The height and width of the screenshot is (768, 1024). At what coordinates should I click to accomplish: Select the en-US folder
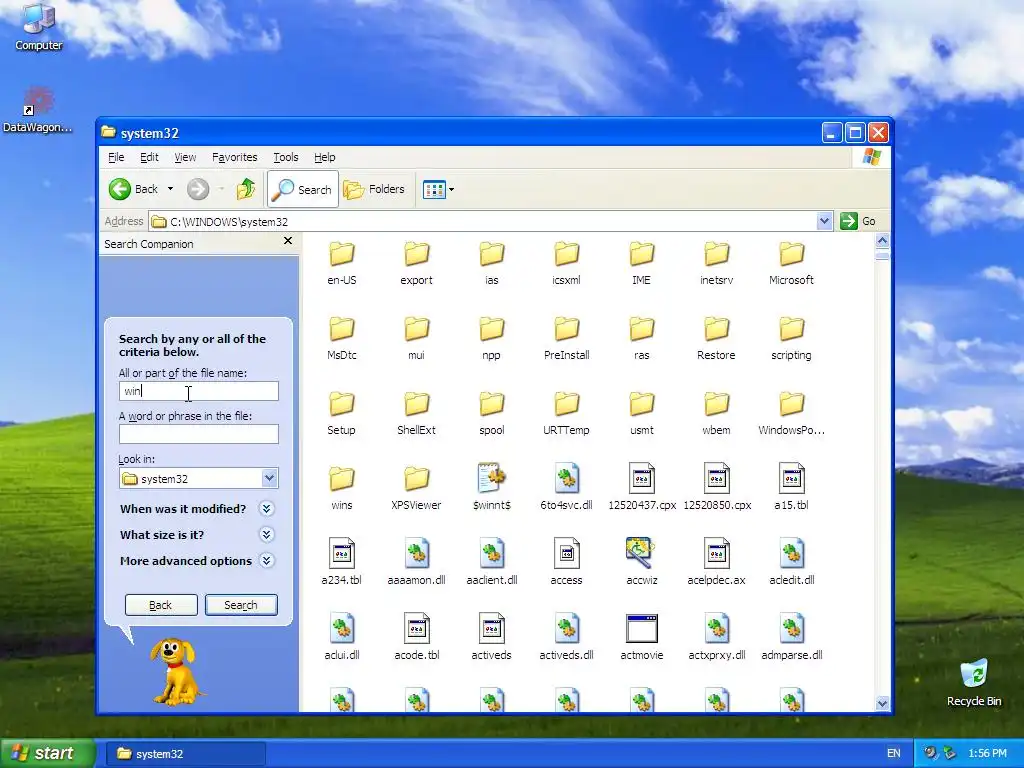pyautogui.click(x=342, y=263)
